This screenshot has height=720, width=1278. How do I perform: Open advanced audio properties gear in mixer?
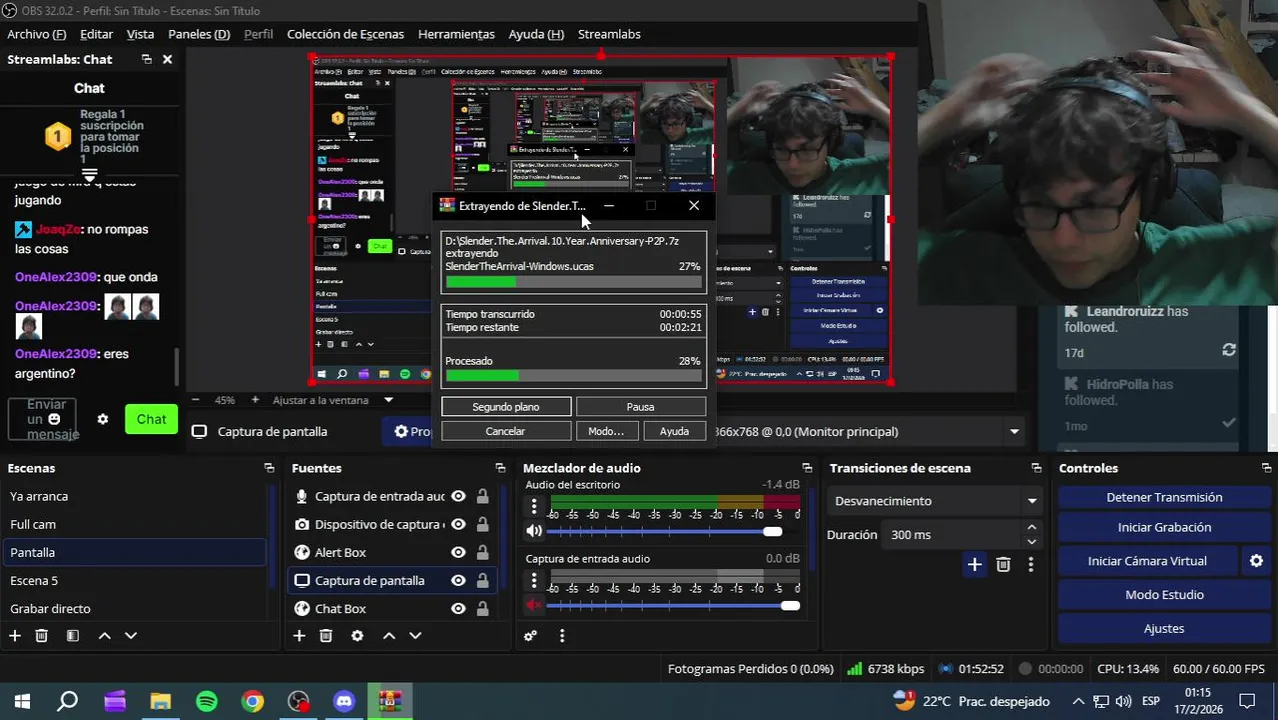(531, 635)
